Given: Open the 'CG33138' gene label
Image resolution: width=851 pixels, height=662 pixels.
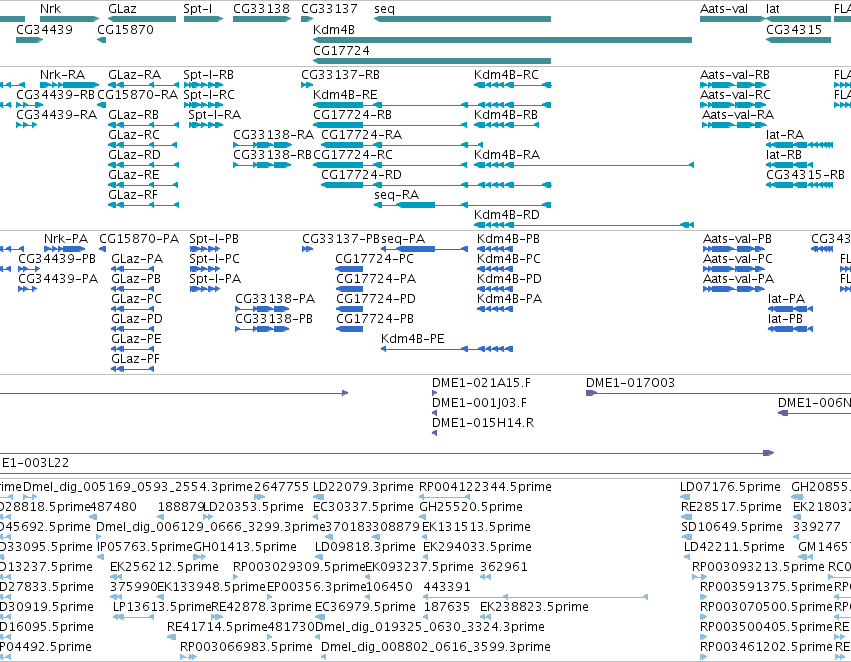Looking at the screenshot, I should point(262,9).
